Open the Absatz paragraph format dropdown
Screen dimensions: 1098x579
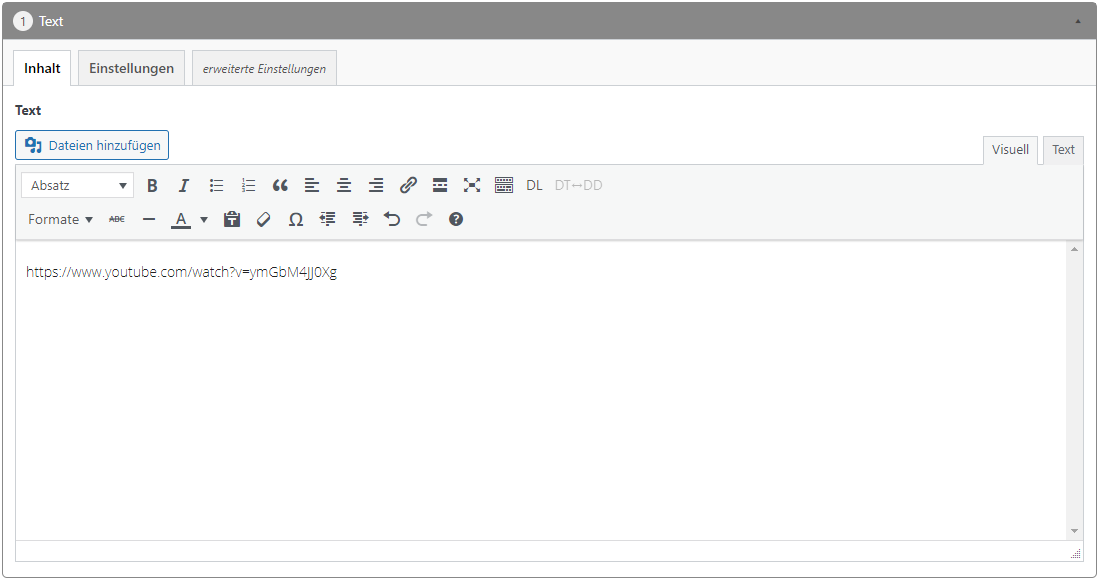pos(78,185)
